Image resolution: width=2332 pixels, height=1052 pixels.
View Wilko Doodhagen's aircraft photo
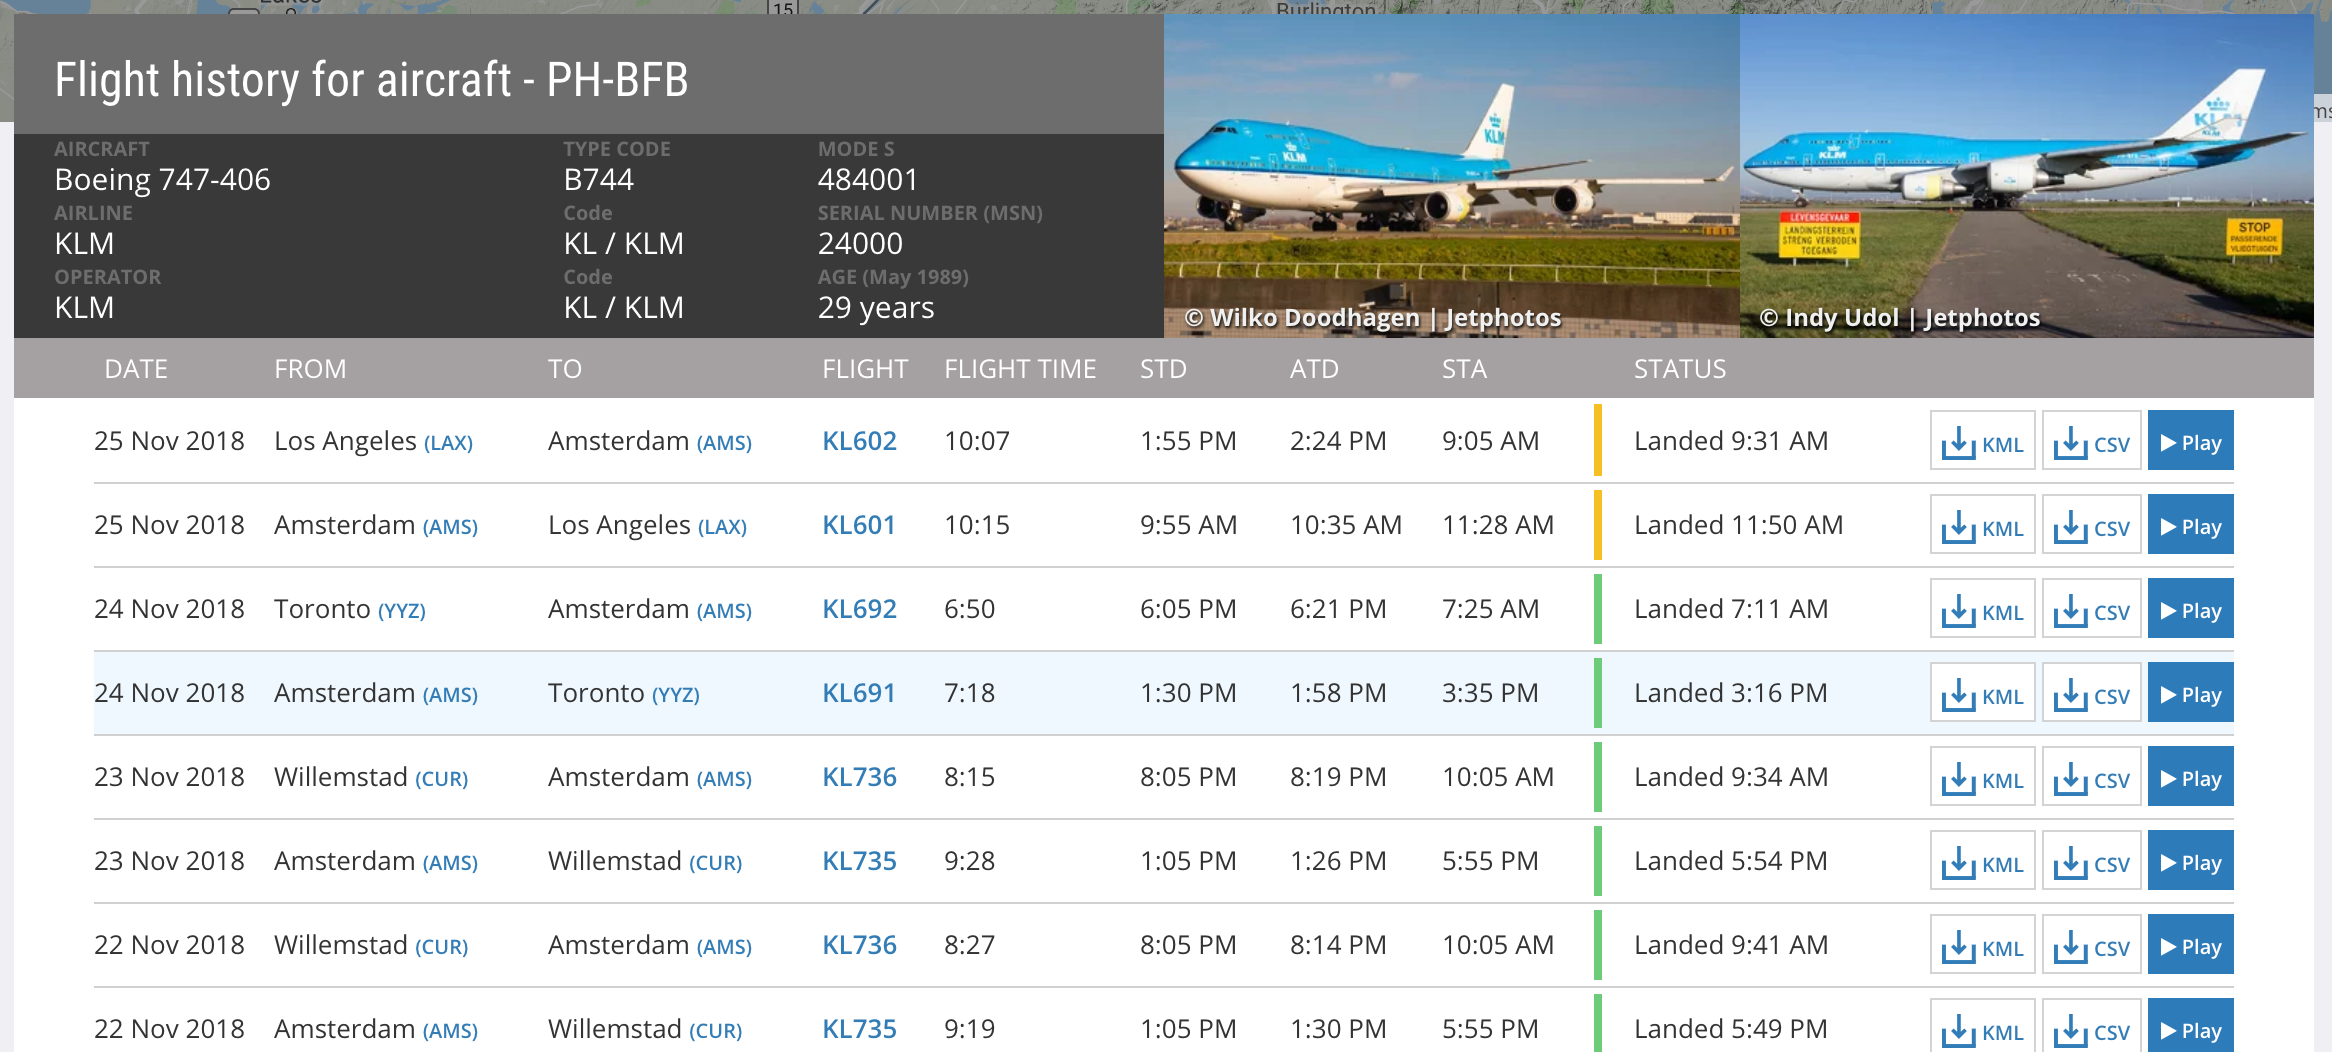1451,175
